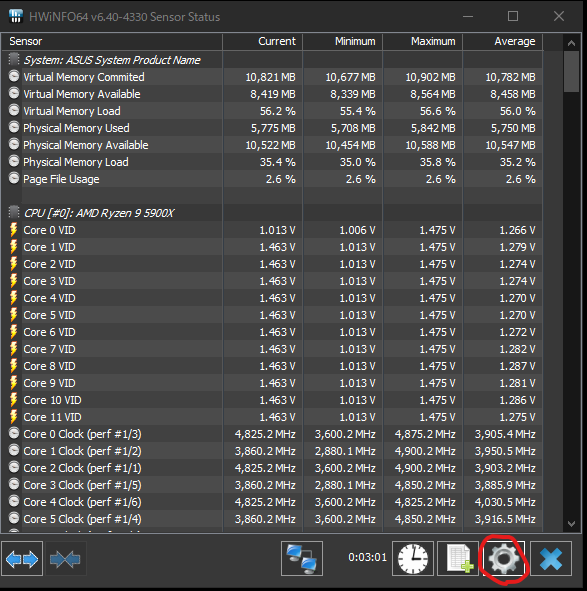Select System: ASUS System Product Name group
This screenshot has height=591, width=587.
click(x=112, y=60)
